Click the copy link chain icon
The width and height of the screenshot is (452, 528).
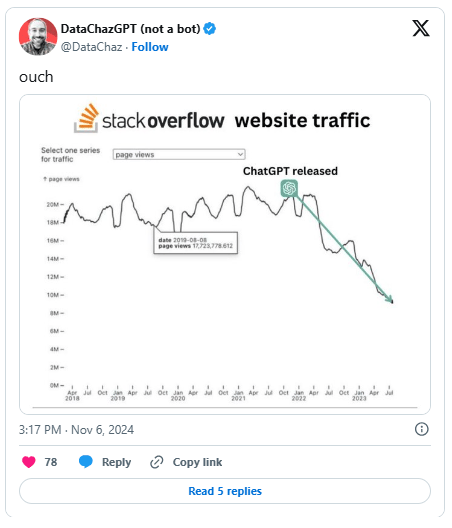(157, 462)
